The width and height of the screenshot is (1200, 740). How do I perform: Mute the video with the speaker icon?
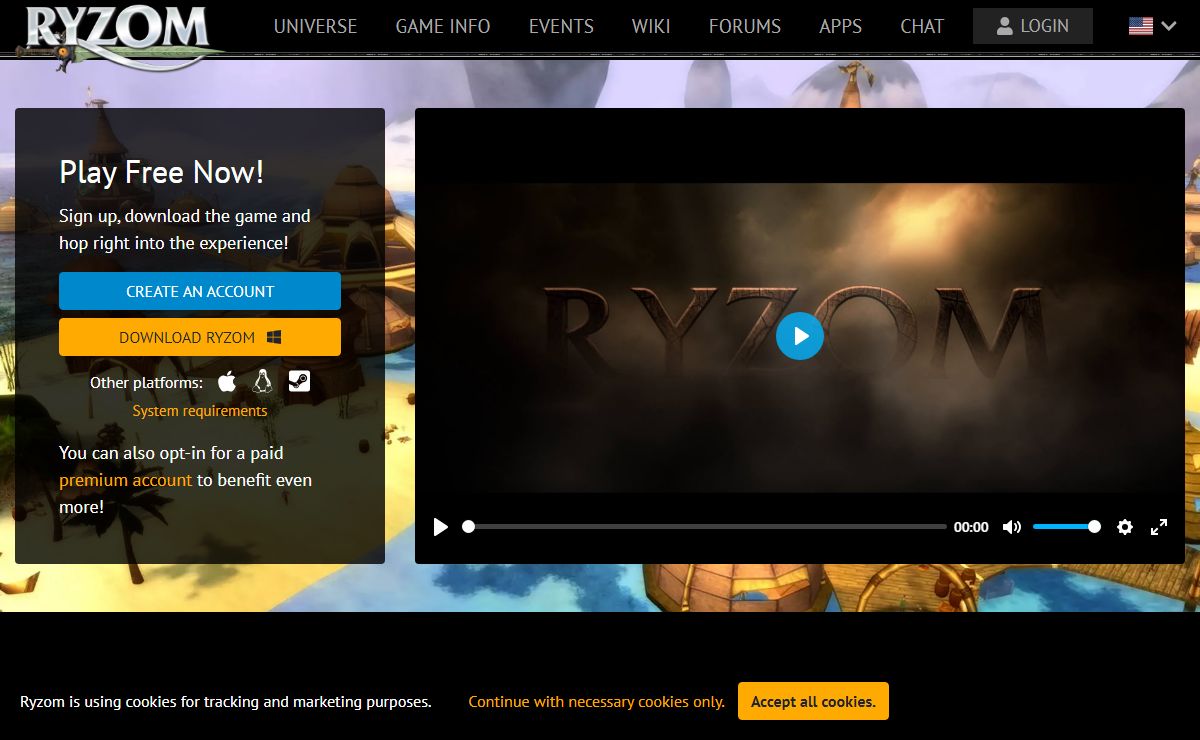1012,527
